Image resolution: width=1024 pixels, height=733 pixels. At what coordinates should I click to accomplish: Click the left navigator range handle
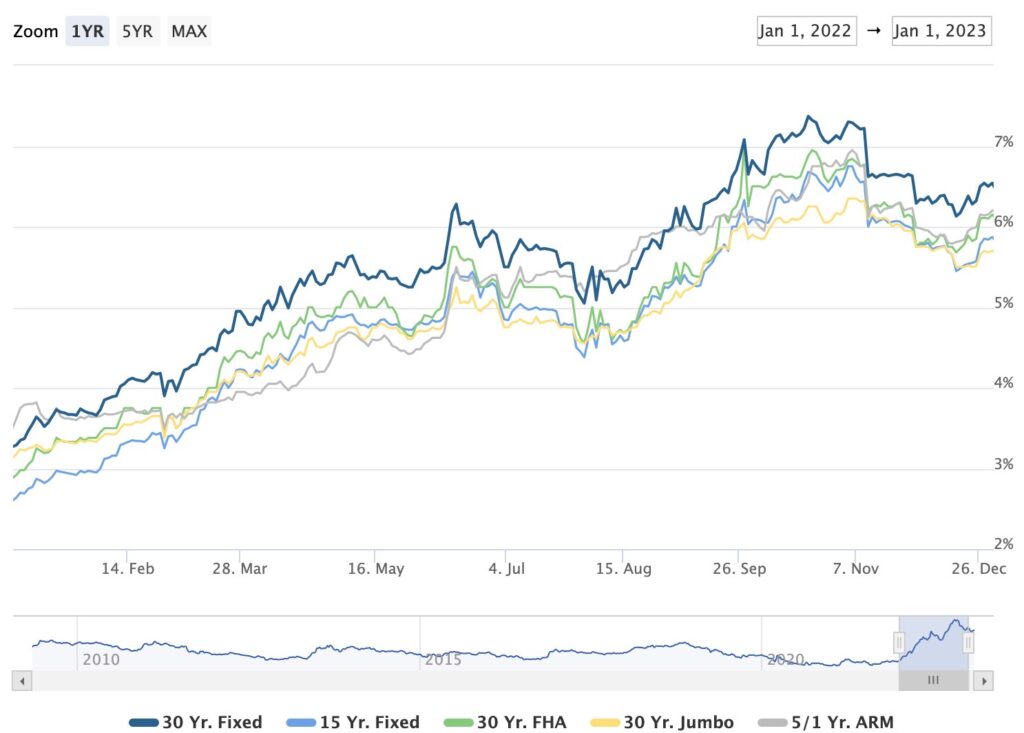(x=899, y=643)
